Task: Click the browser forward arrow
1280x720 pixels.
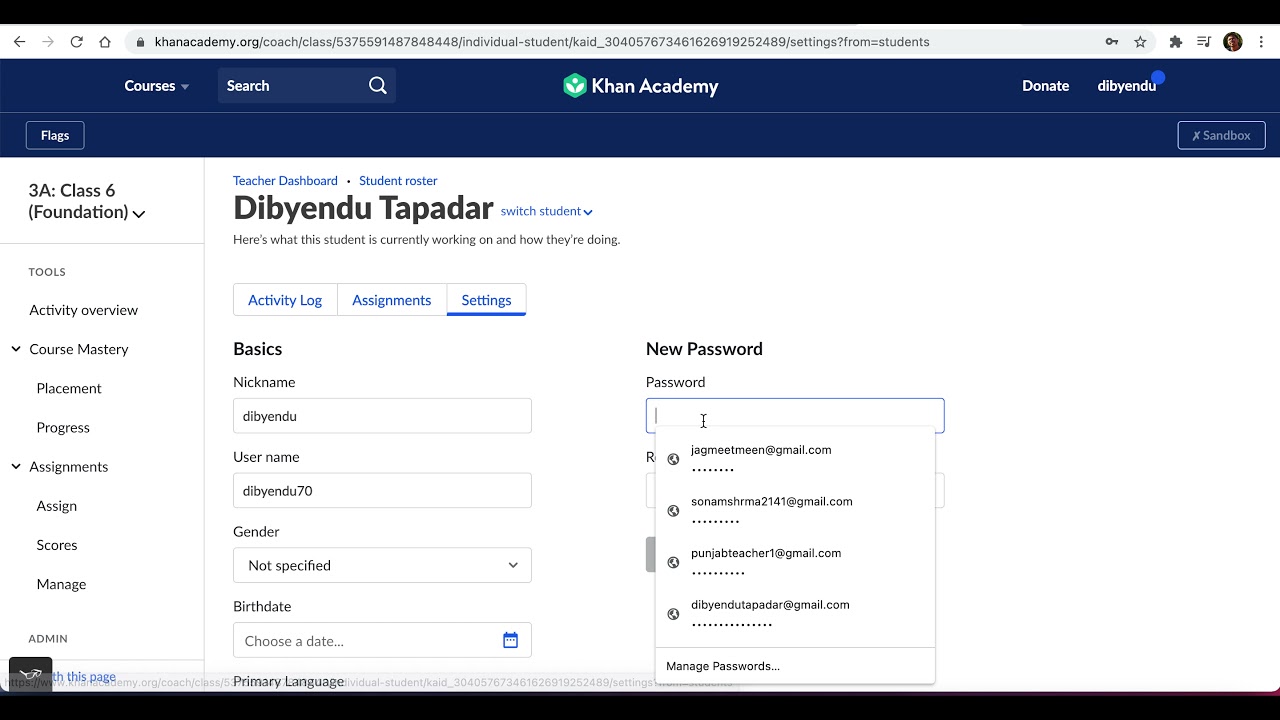Action: coord(47,42)
